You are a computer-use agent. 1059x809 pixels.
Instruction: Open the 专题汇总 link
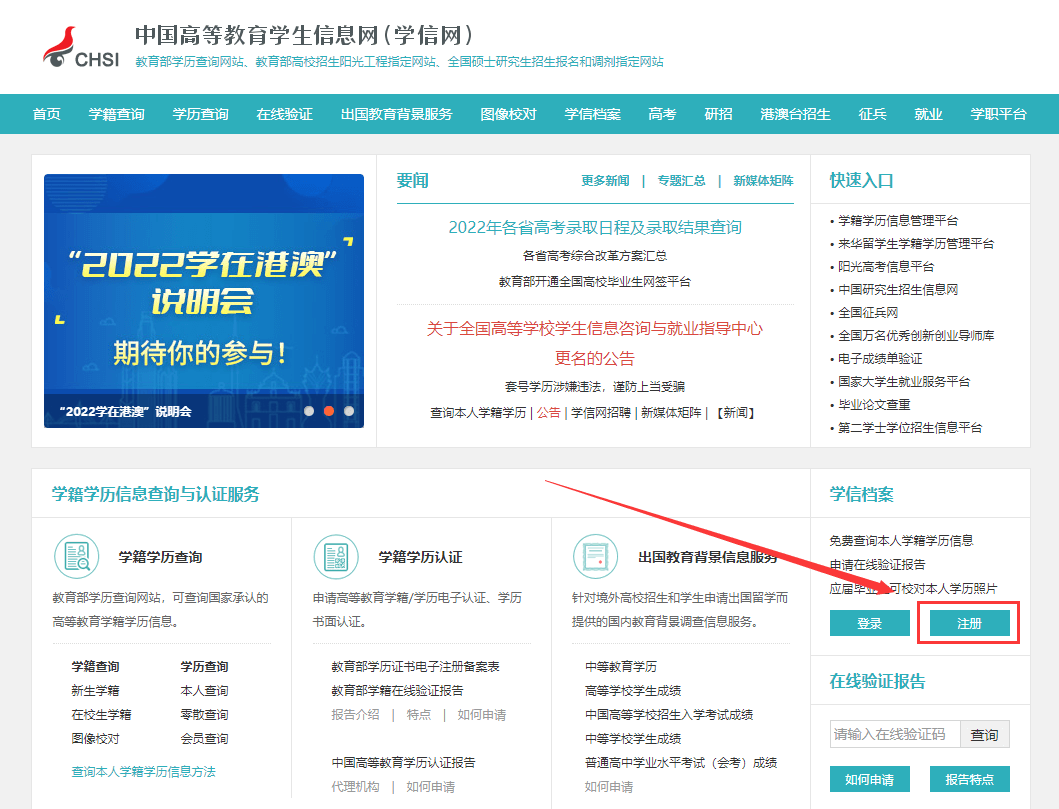681,180
